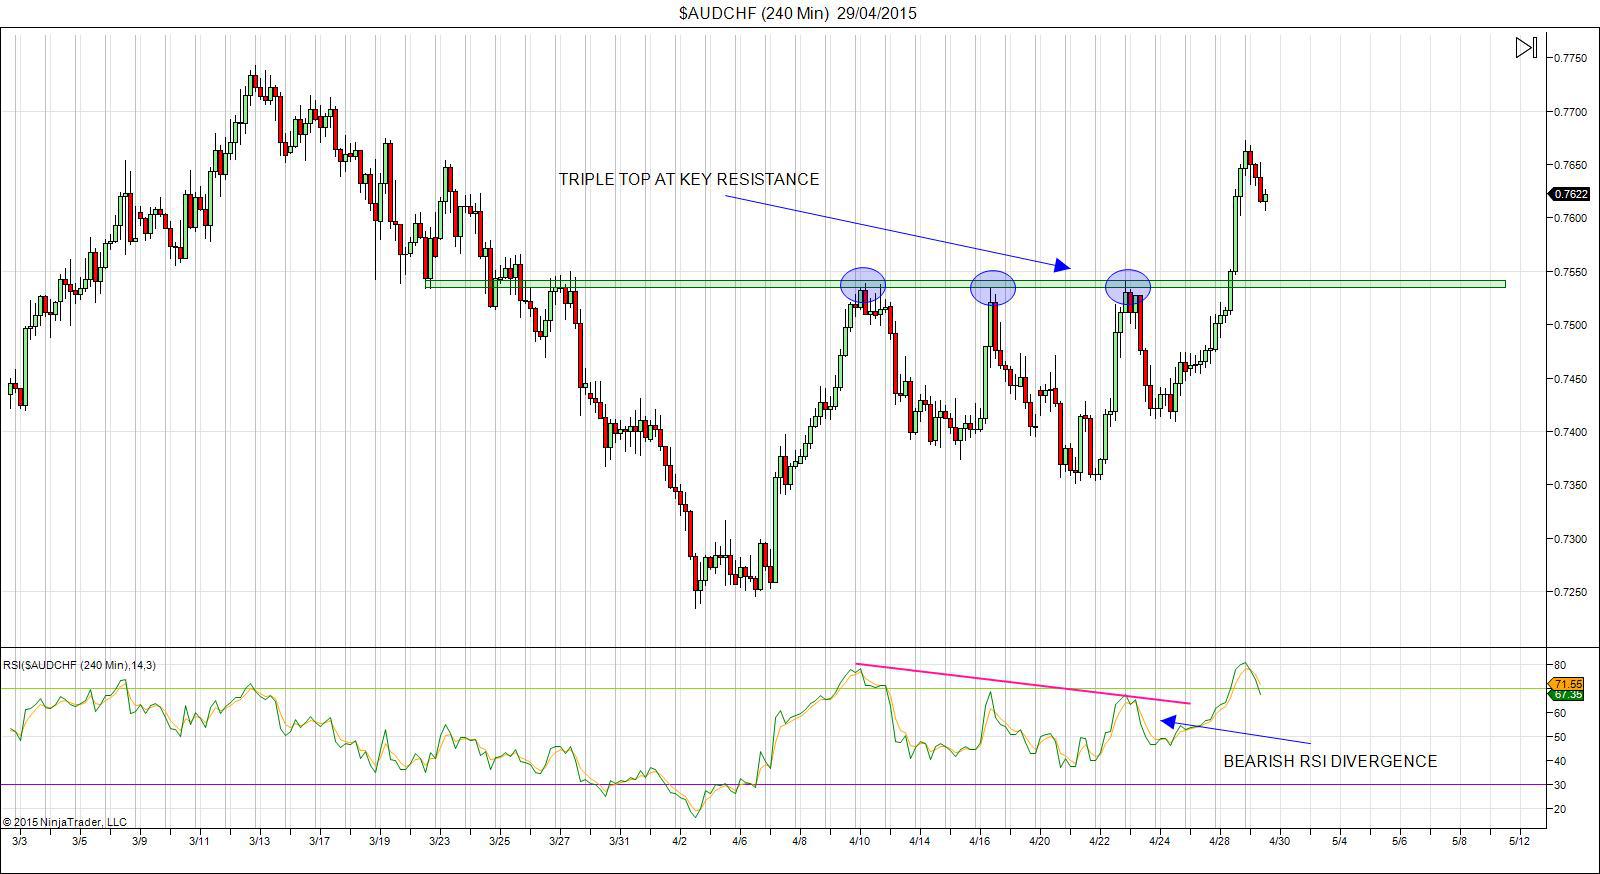1600x874 pixels.
Task: Click the 3/11 date label
Action: coord(199,841)
